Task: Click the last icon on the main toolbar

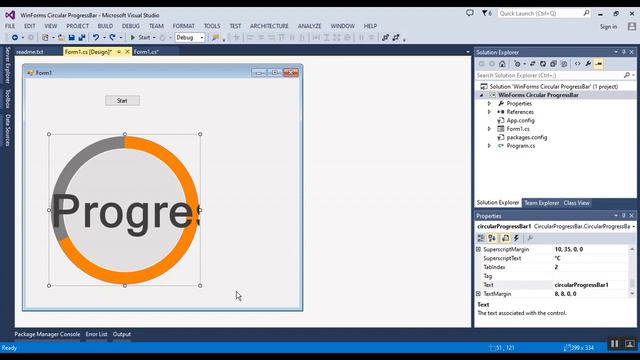Action: pyautogui.click(x=396, y=38)
